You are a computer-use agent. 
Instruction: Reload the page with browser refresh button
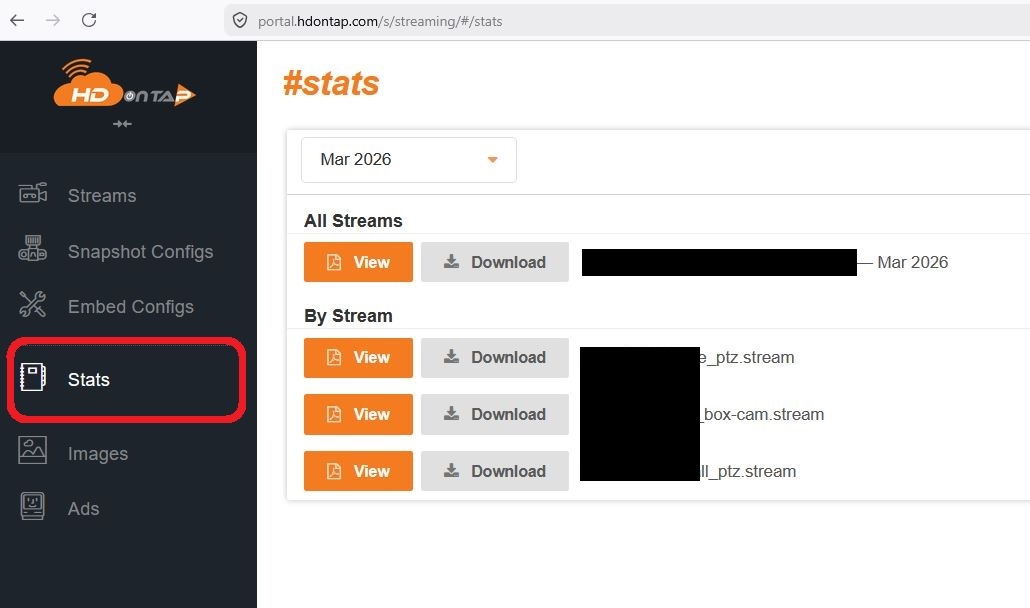click(x=89, y=20)
